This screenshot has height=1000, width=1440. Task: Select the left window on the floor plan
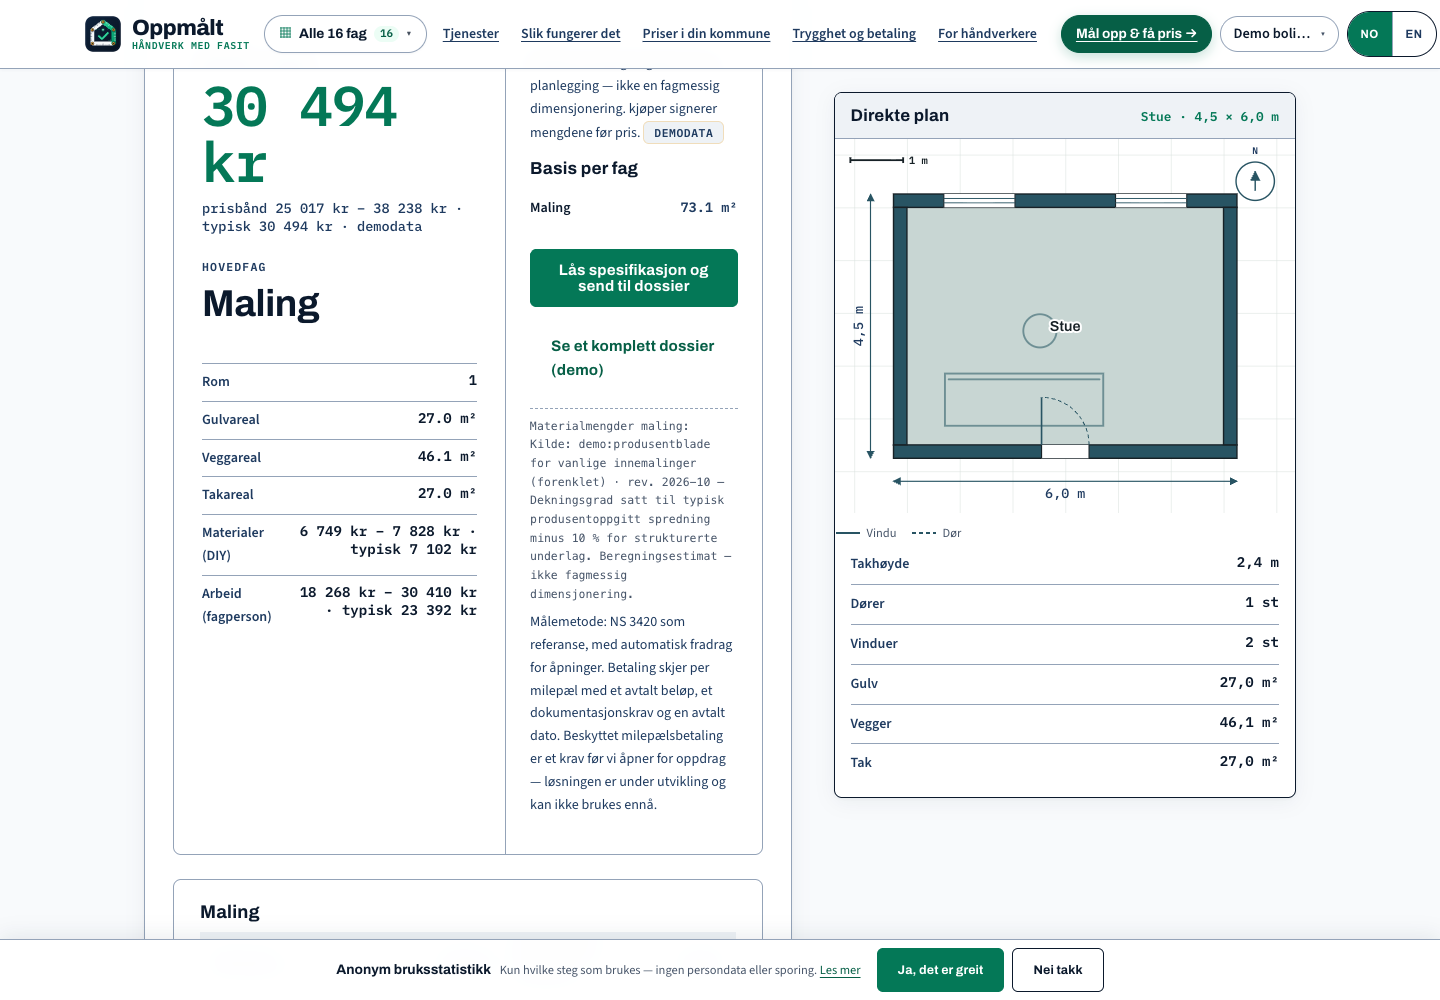[x=979, y=201]
